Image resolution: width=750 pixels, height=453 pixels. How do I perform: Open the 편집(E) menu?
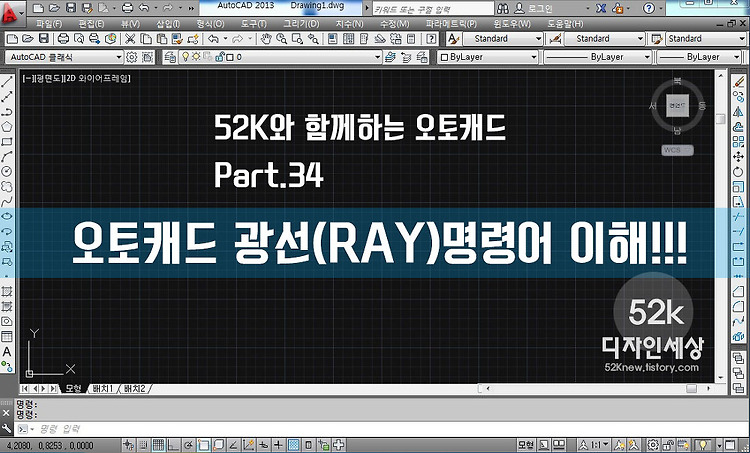click(91, 23)
